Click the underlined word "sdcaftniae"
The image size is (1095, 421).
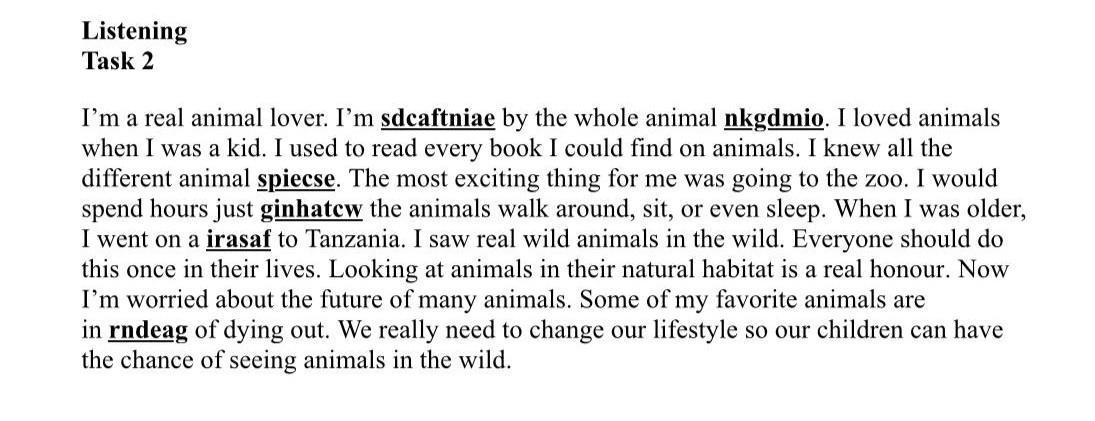tap(438, 119)
